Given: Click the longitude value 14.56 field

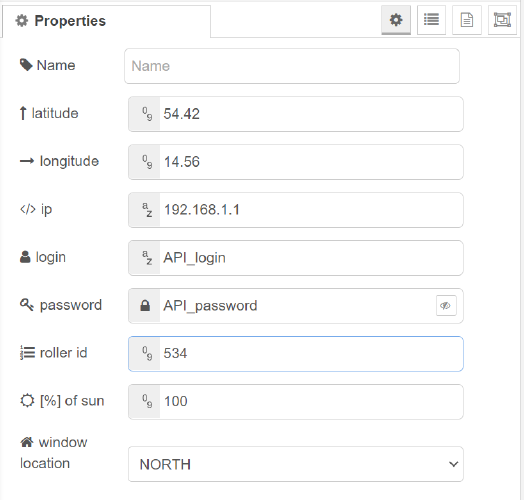Looking at the screenshot, I should pos(311,162).
